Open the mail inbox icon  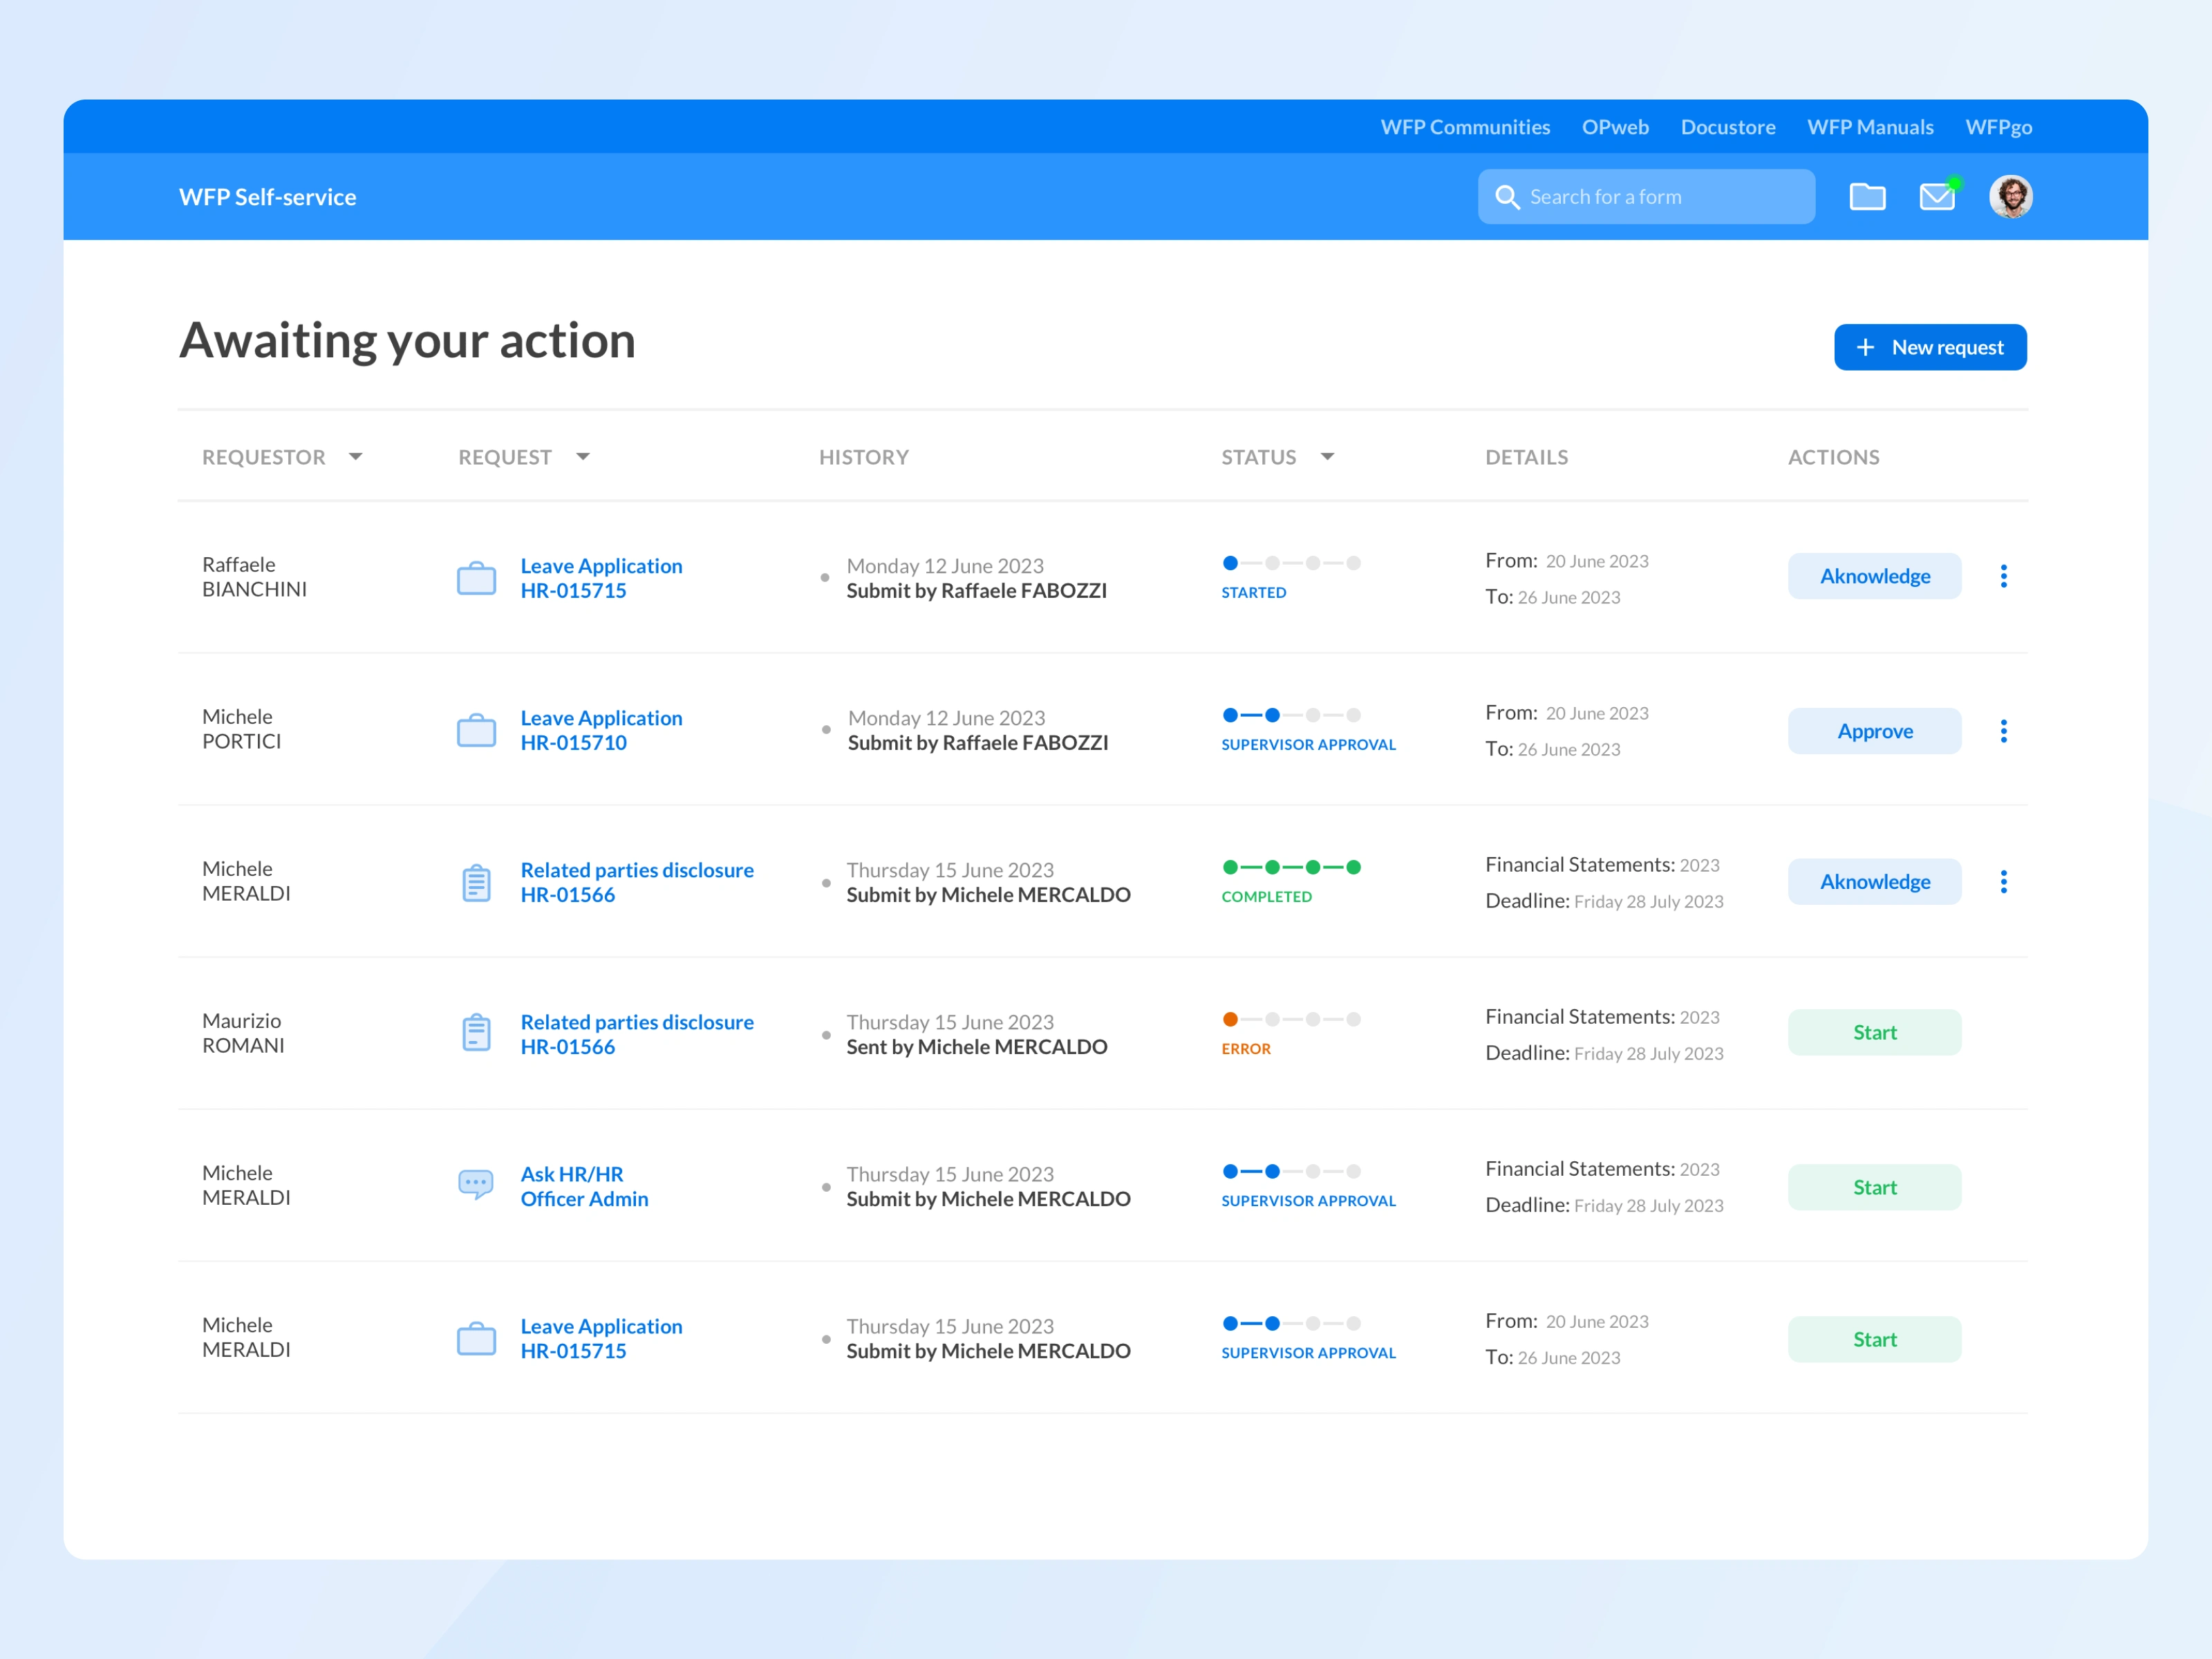(1937, 197)
